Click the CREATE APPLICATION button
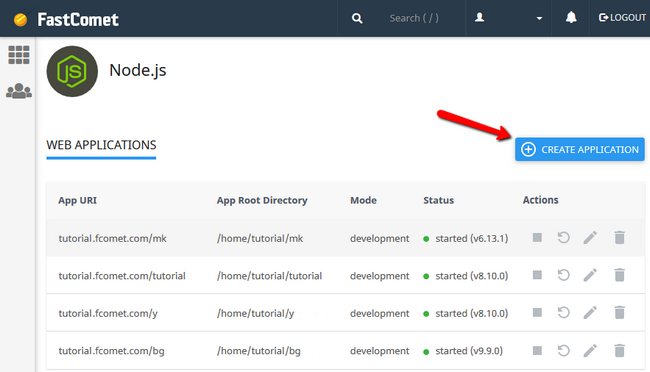This screenshot has height=372, width=650. [580, 149]
